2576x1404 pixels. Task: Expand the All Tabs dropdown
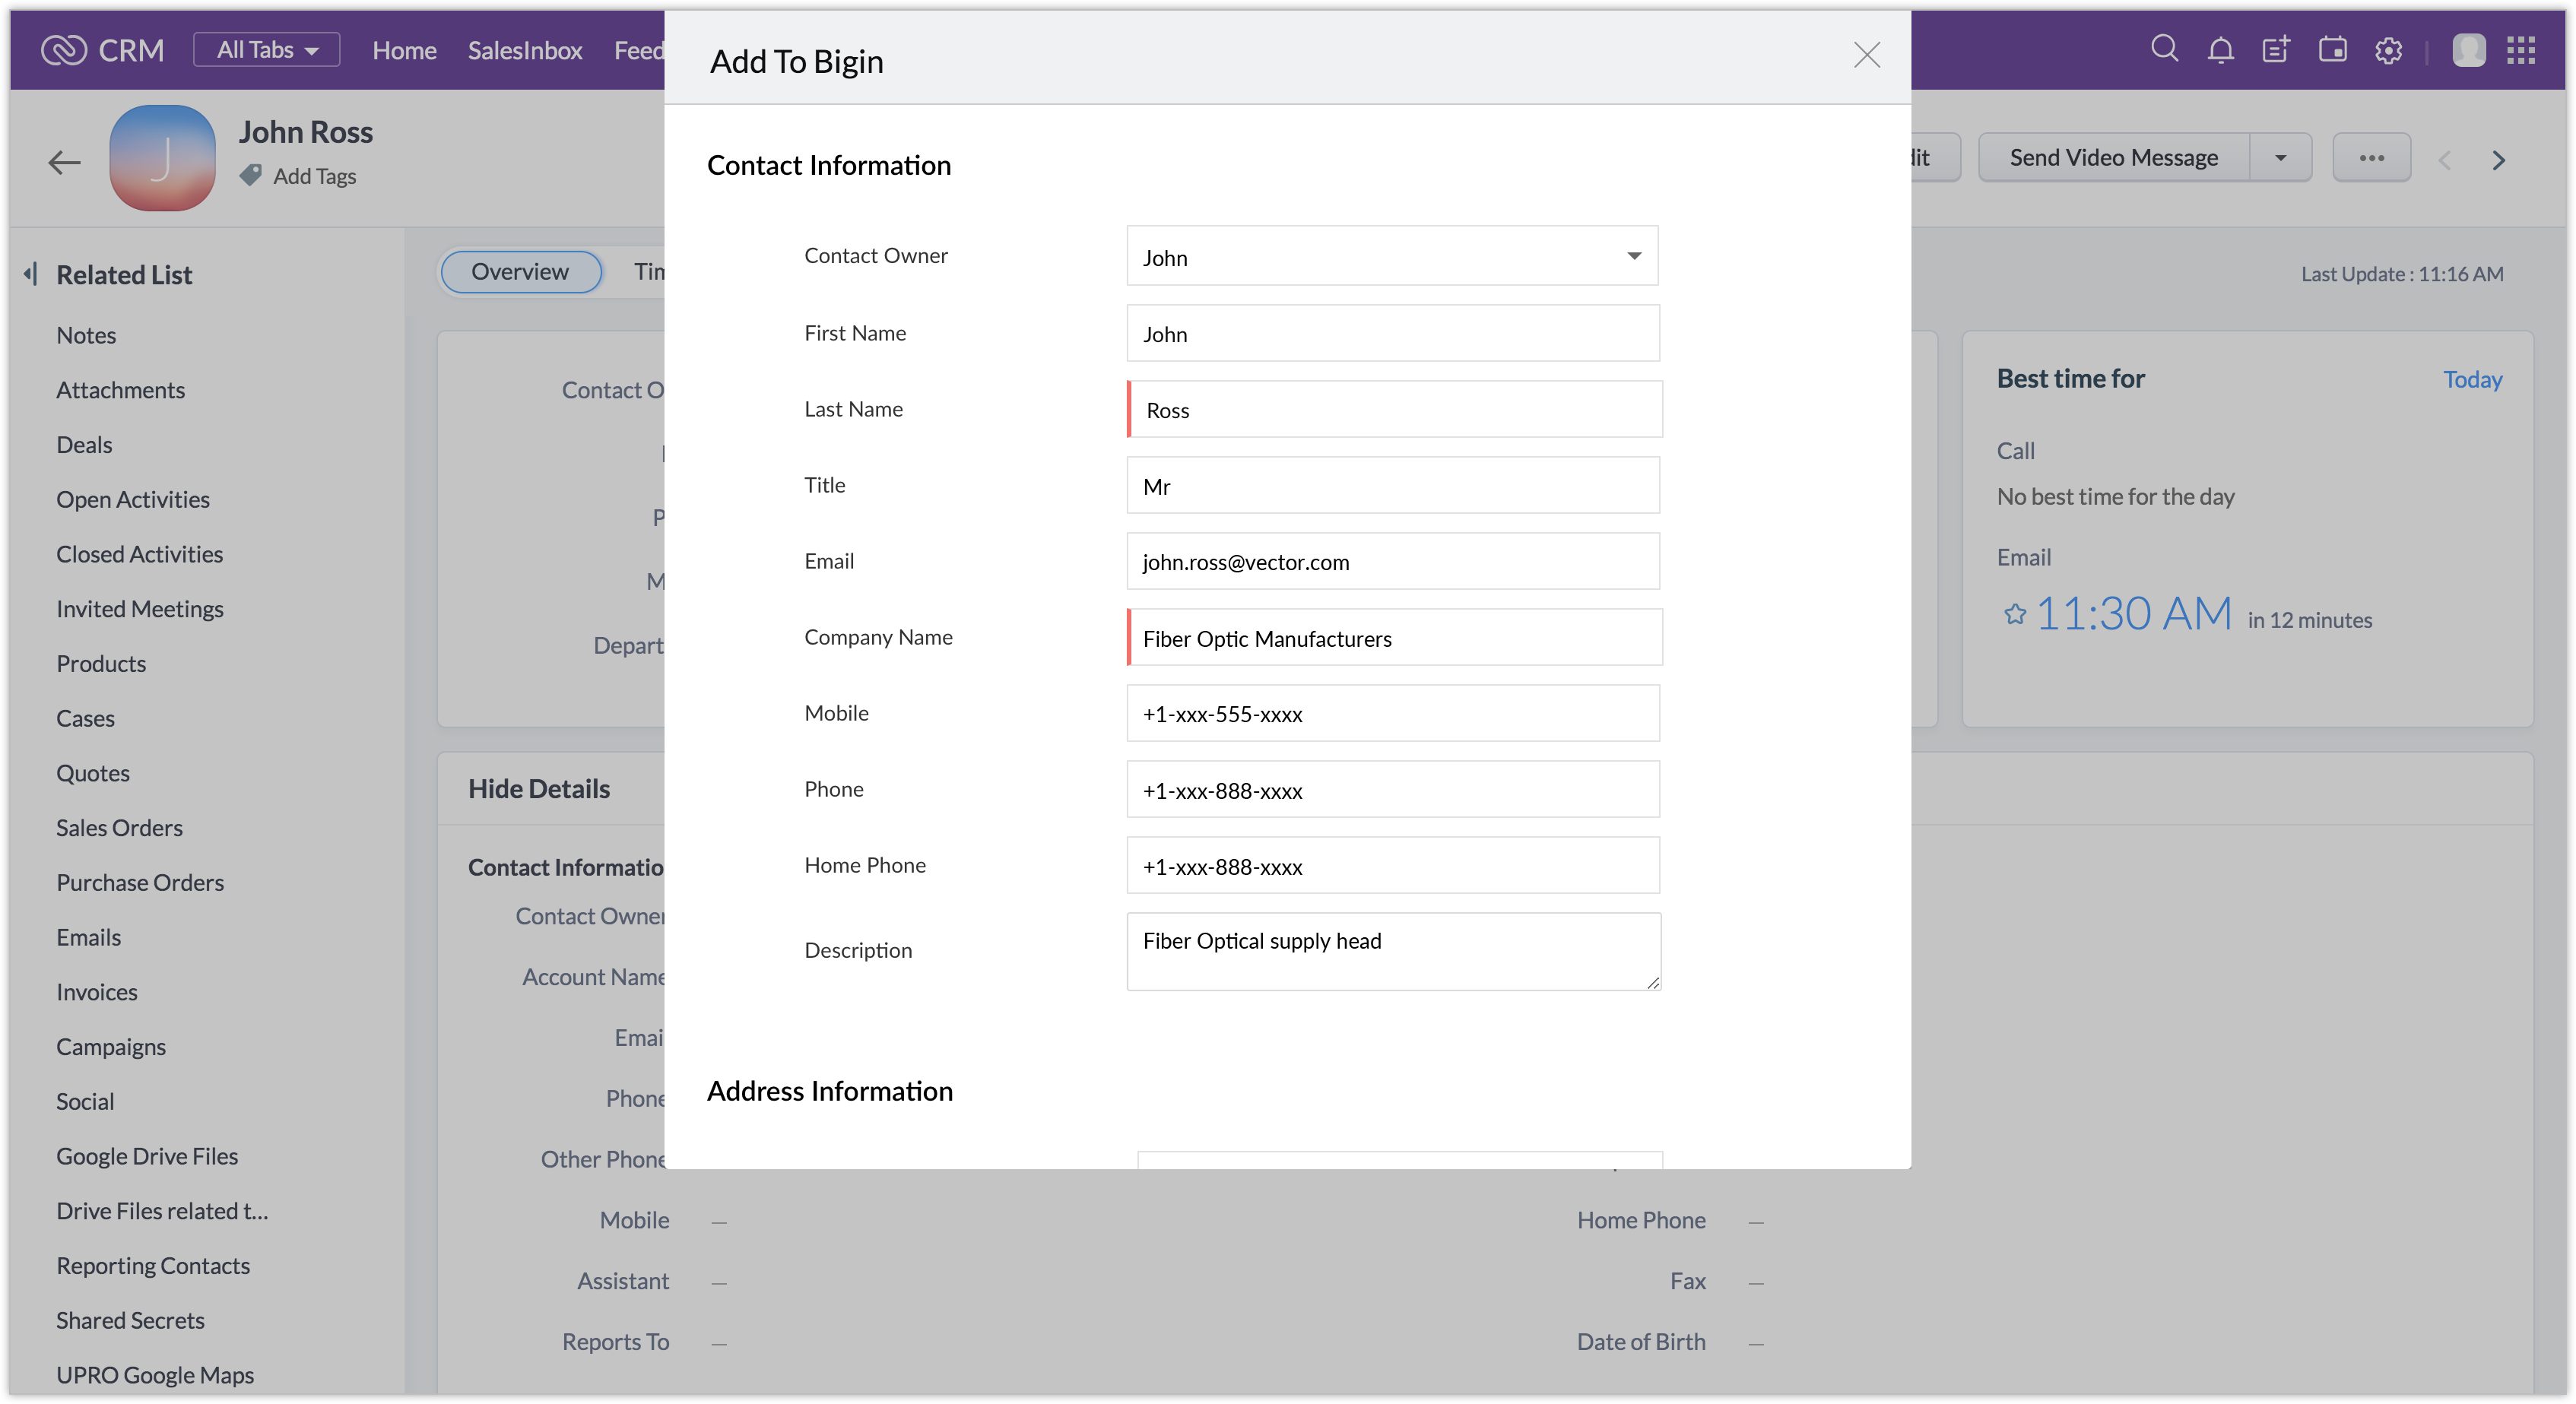266,50
